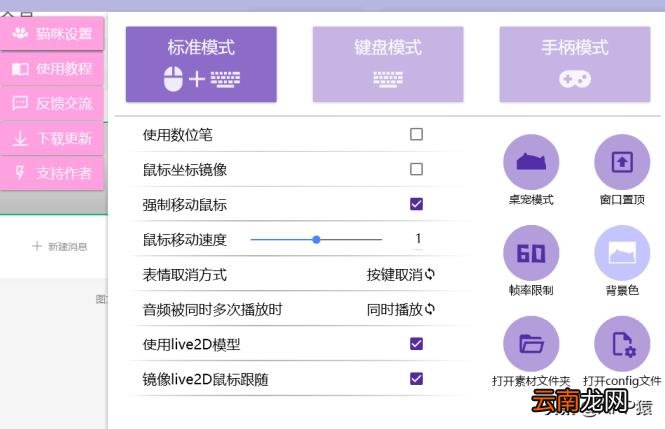This screenshot has height=429, width=665.
Task: Open 反馈交流 from the pink sidebar
Action: click(52, 103)
